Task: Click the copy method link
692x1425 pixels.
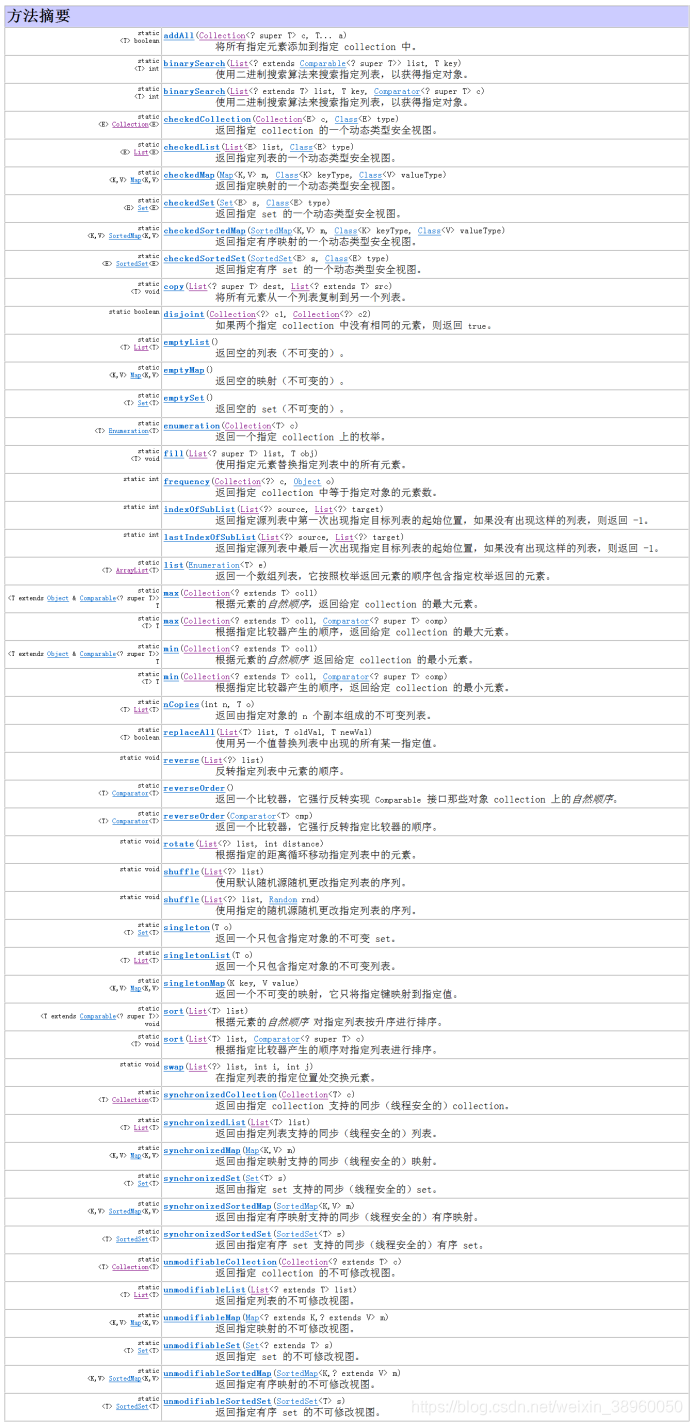Action: tap(173, 286)
